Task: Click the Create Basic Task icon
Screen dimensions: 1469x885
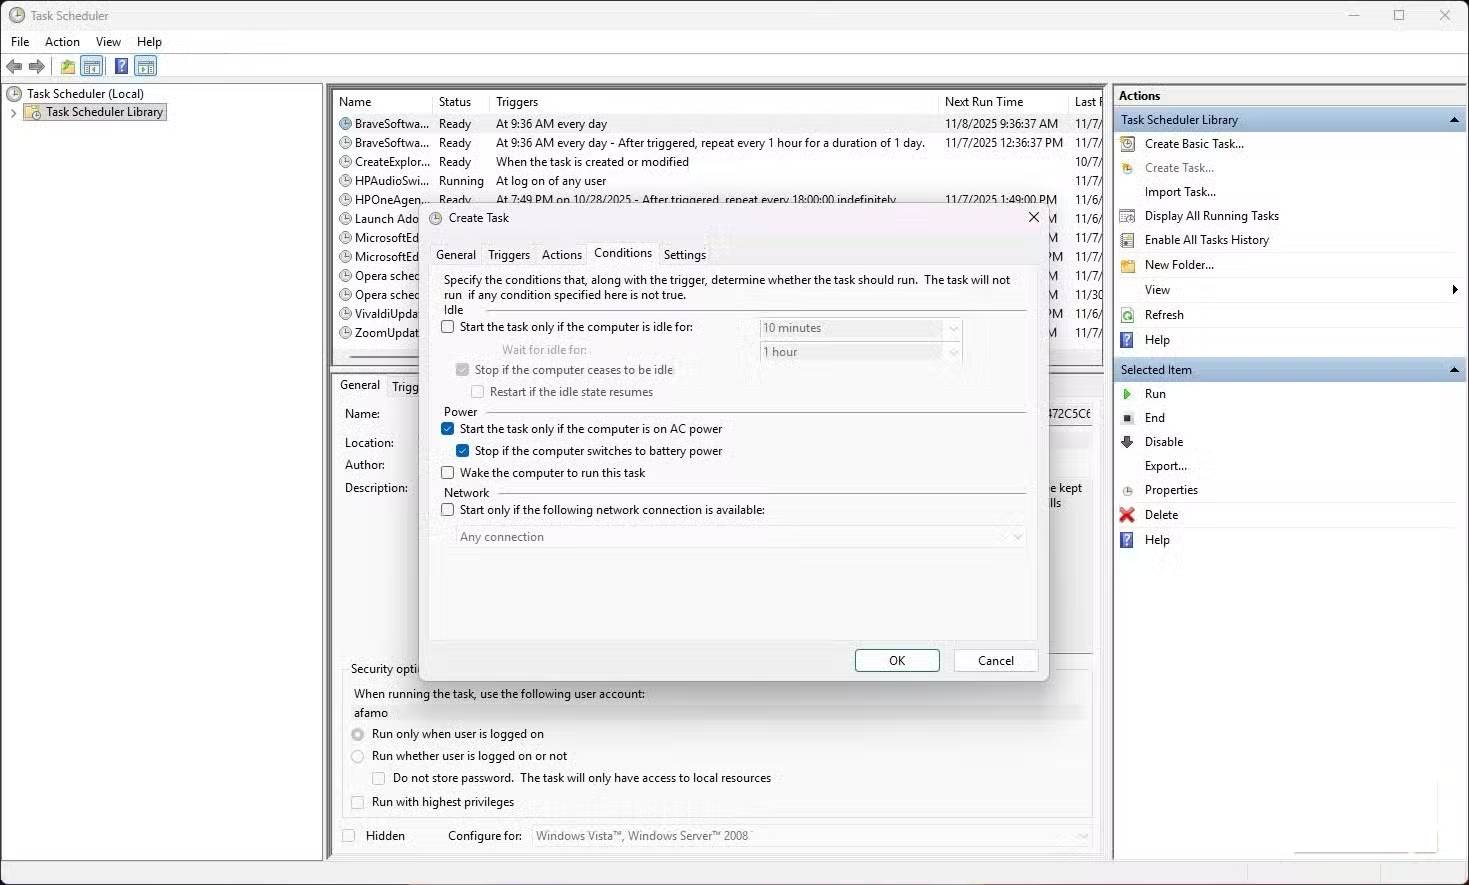Action: 1128,144
